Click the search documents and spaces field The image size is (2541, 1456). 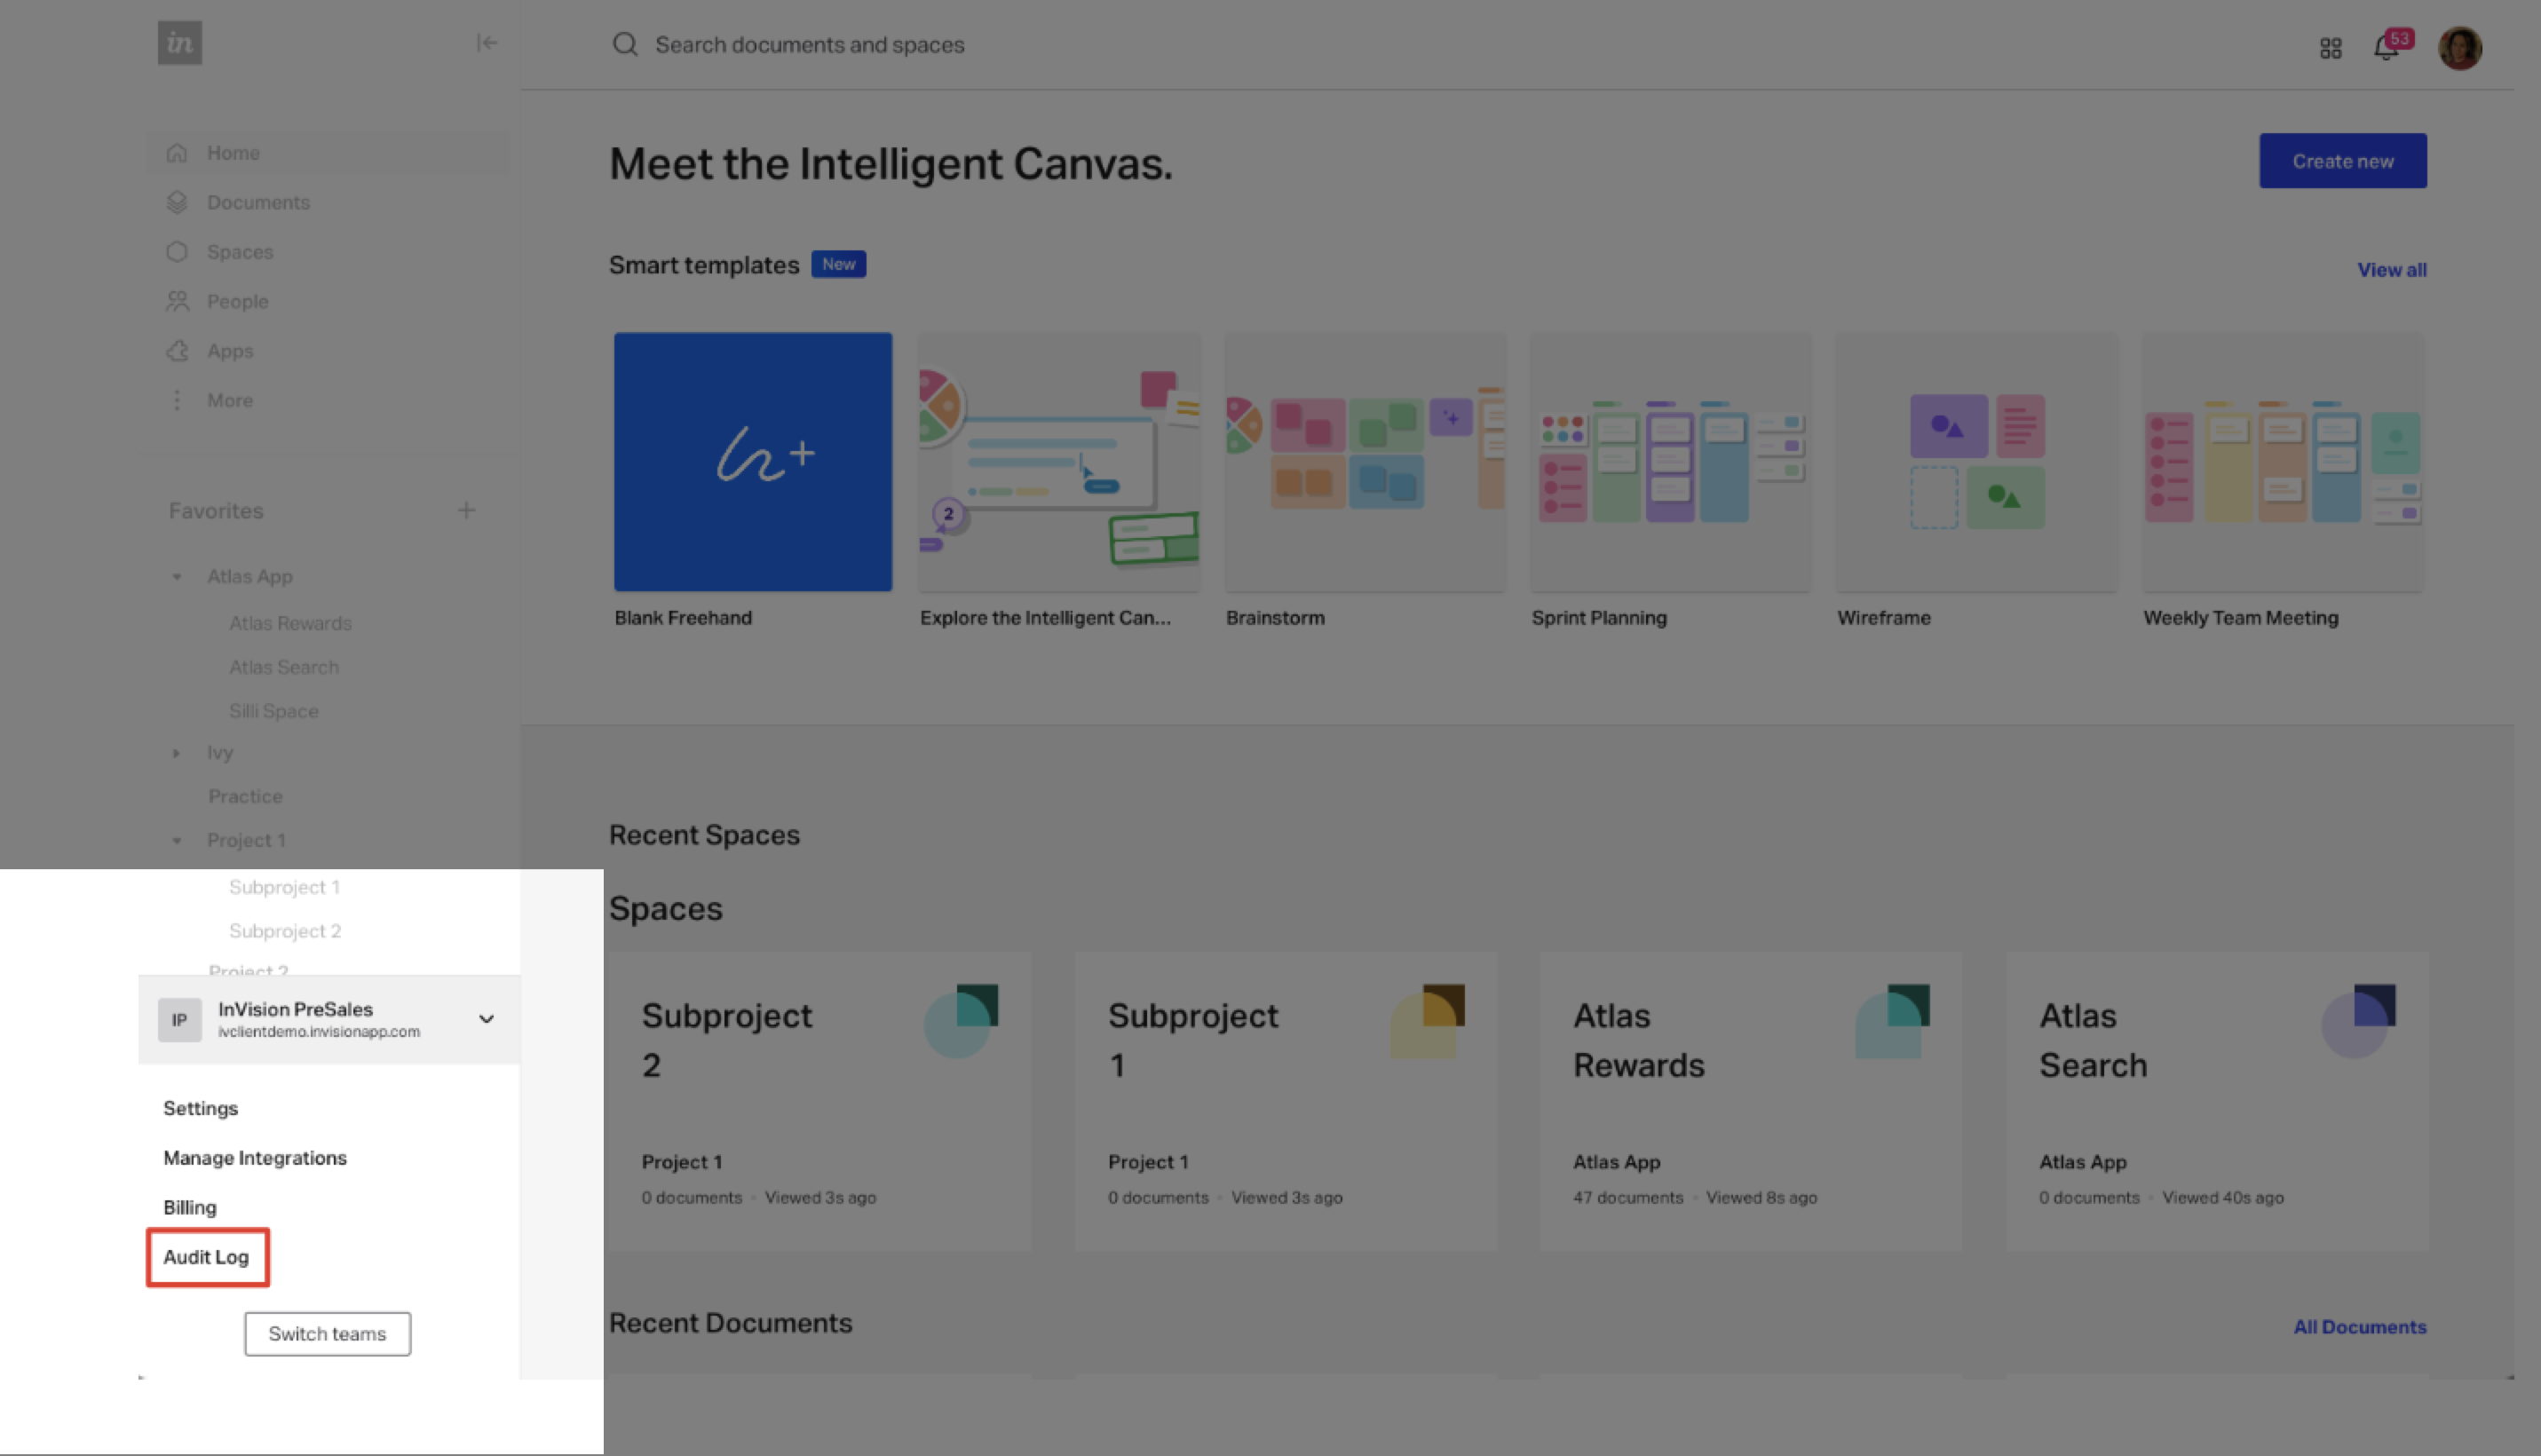tap(810, 45)
